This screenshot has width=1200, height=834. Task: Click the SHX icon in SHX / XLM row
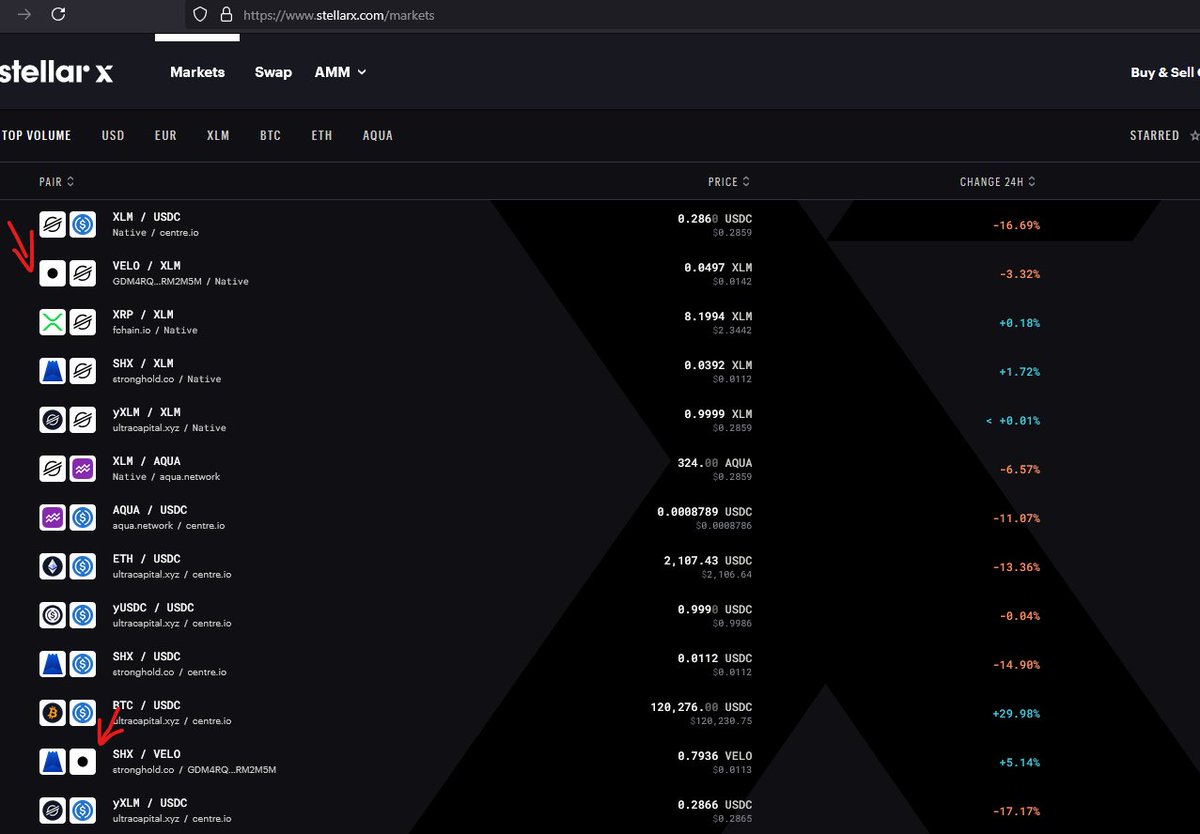52,371
